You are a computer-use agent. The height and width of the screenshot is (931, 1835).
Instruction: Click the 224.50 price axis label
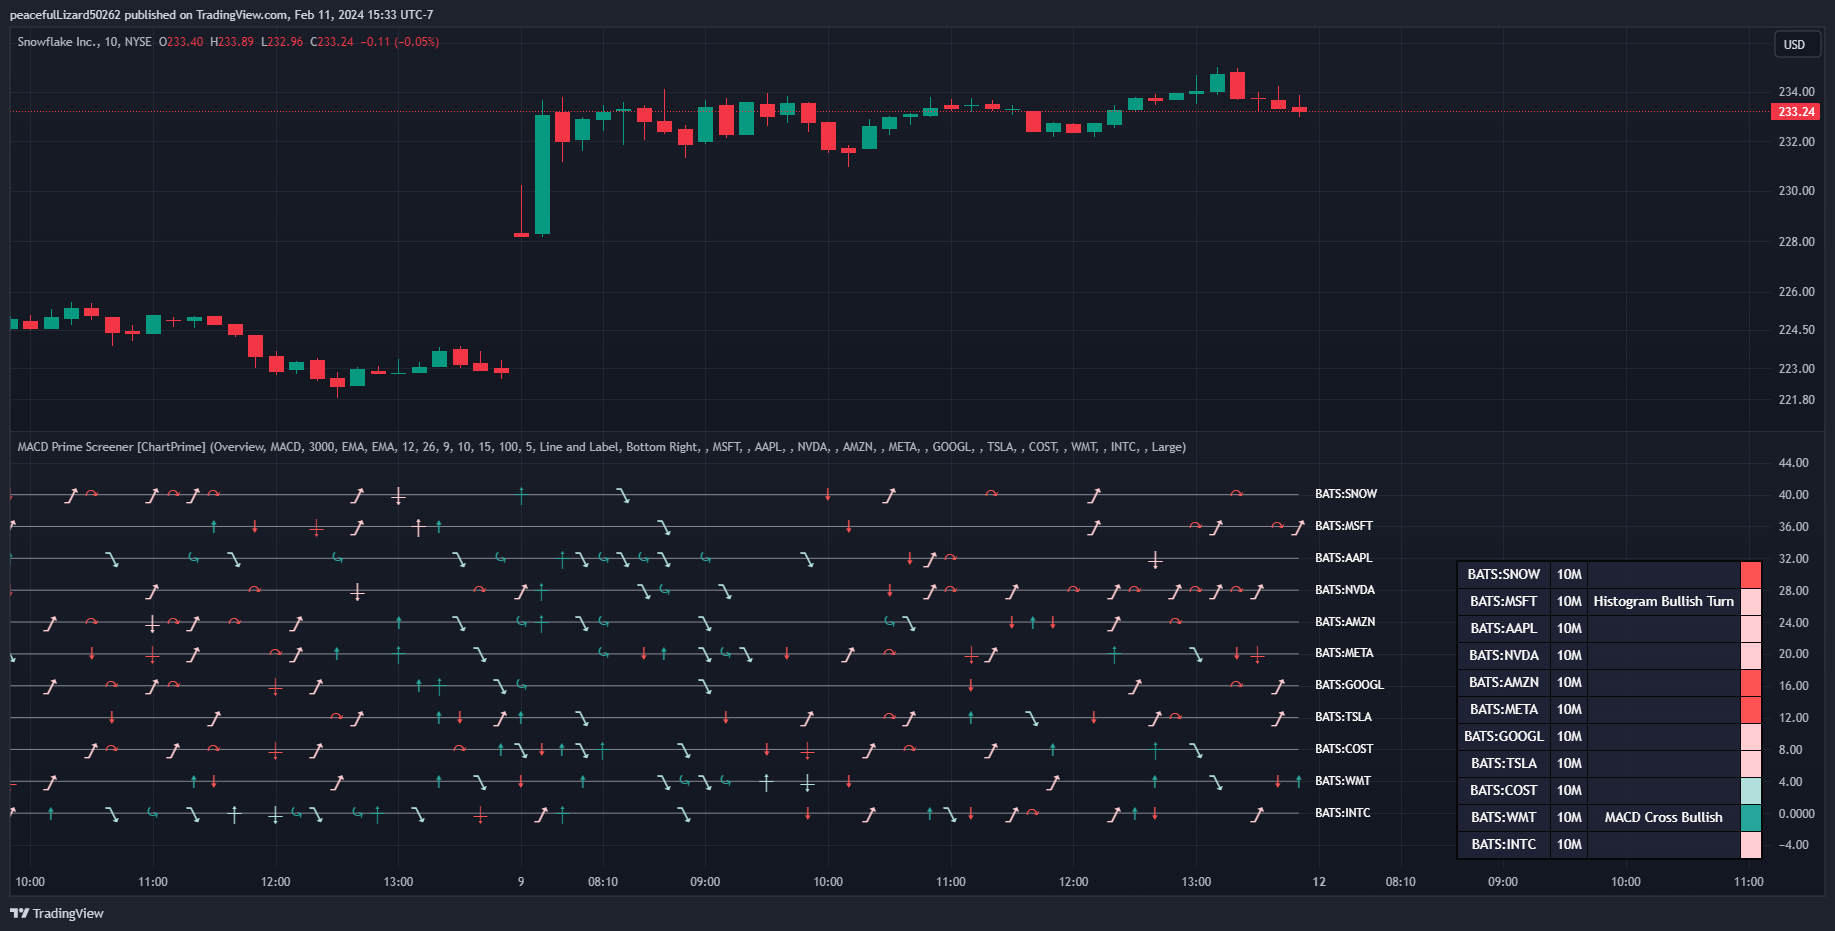[x=1796, y=330]
